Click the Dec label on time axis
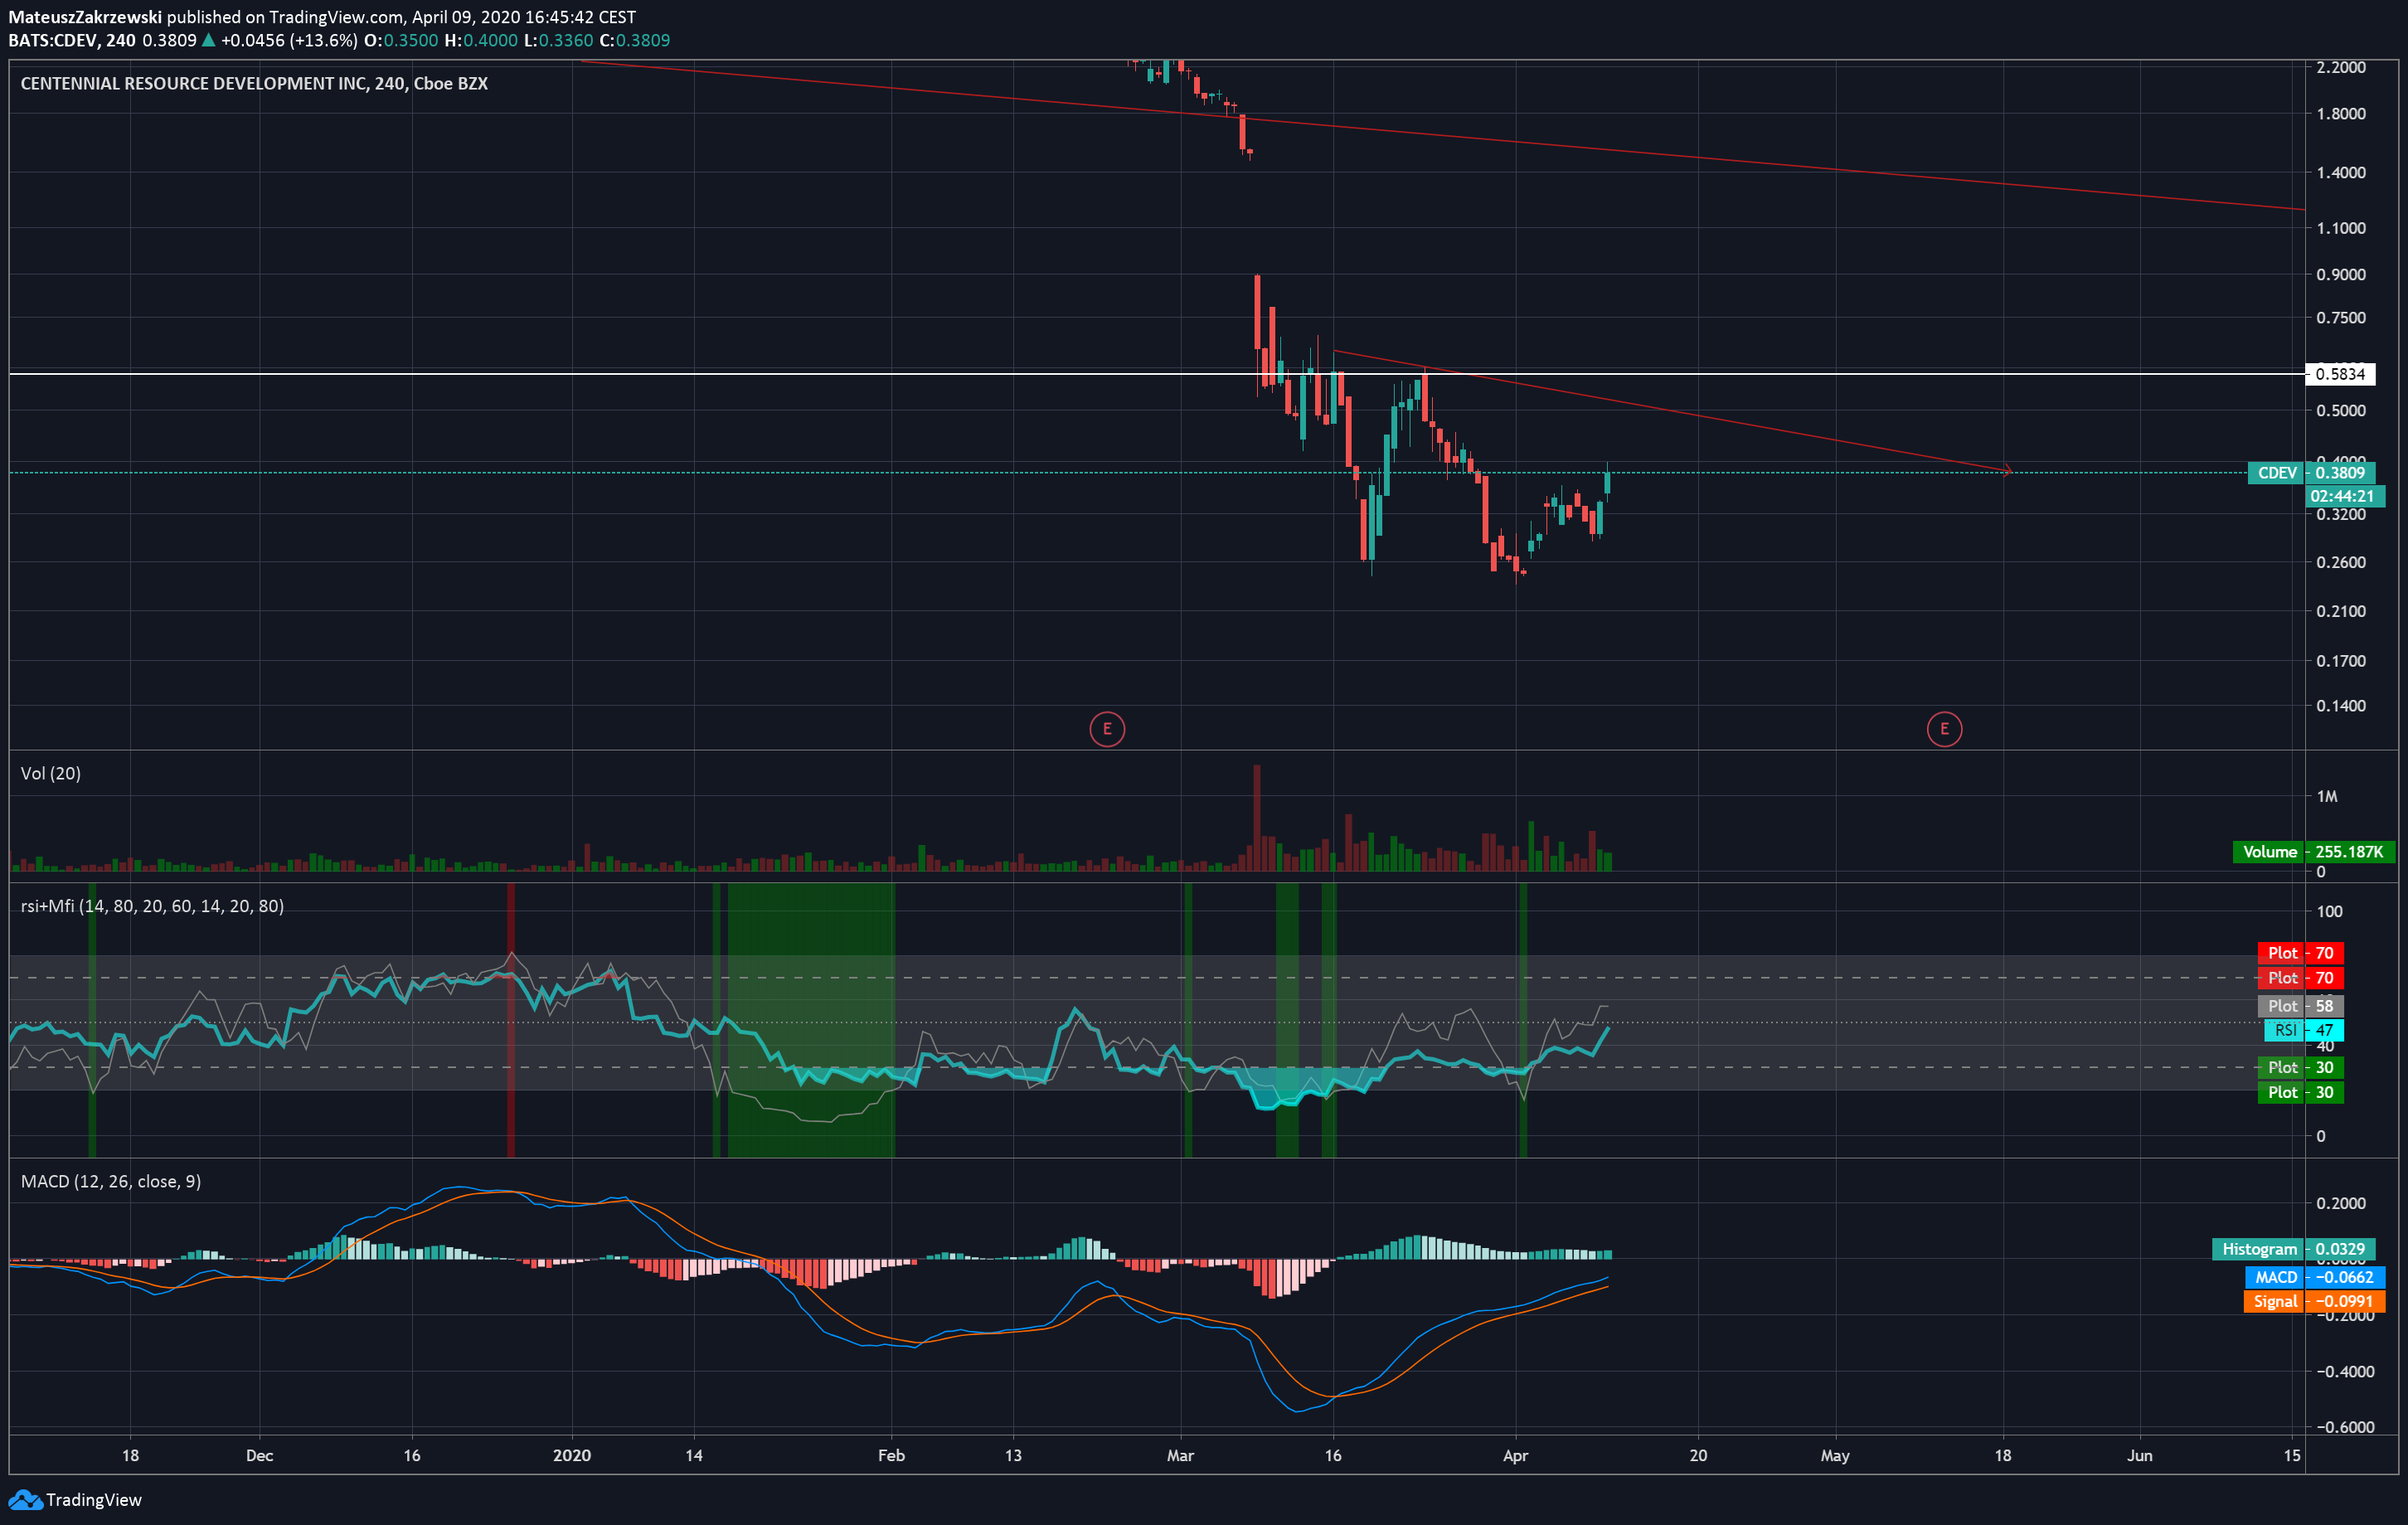 [259, 1455]
